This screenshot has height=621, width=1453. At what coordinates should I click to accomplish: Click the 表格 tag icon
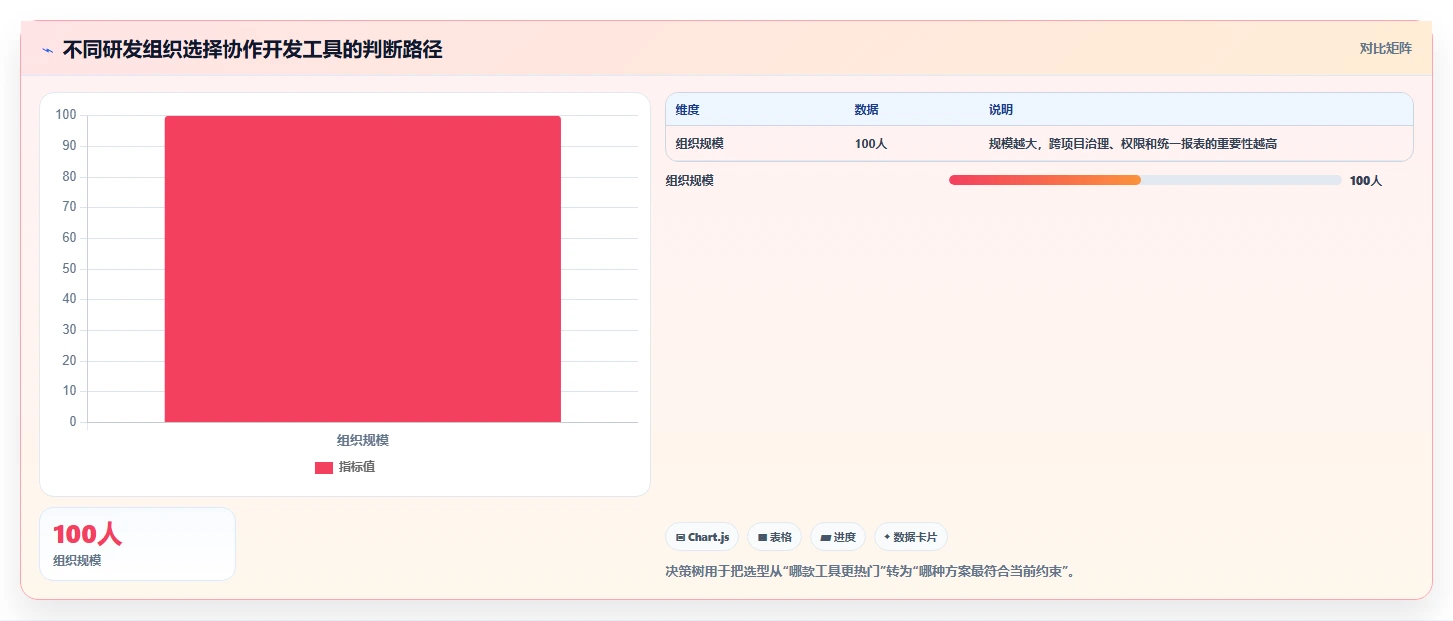[762, 538]
